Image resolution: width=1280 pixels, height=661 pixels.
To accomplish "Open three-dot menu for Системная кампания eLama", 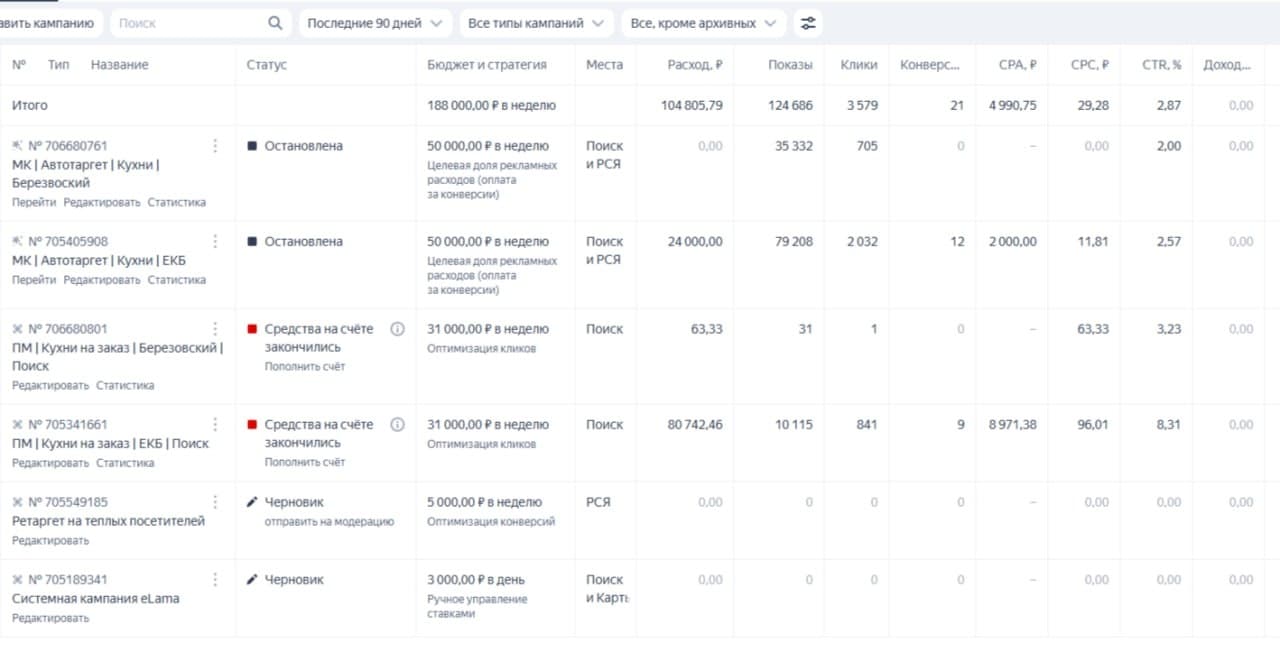I will (x=215, y=580).
